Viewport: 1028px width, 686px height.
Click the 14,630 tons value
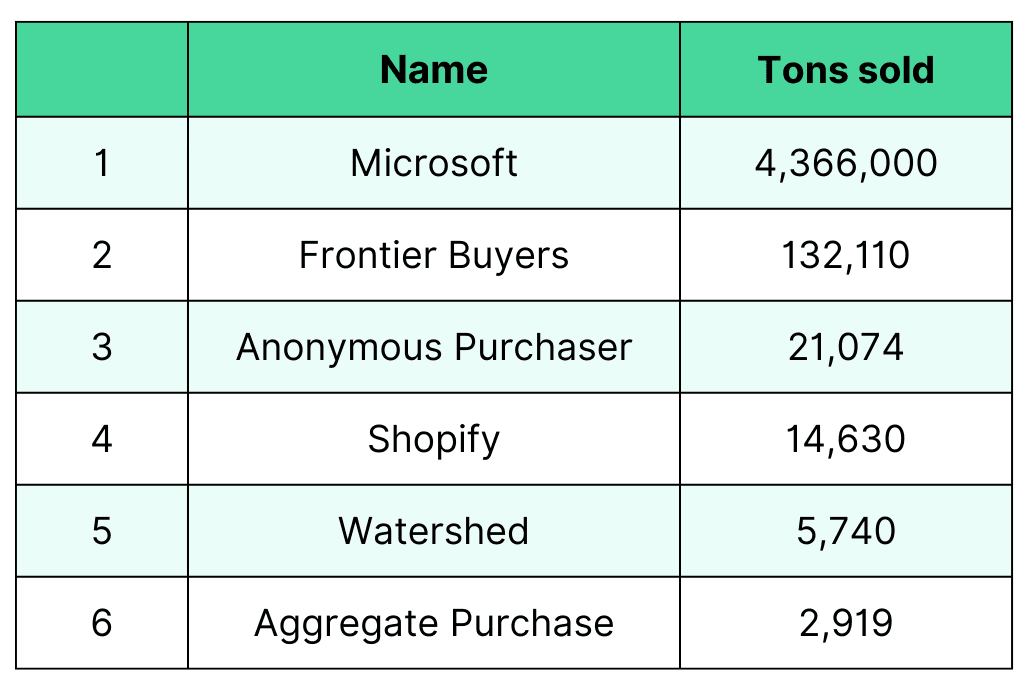846,439
